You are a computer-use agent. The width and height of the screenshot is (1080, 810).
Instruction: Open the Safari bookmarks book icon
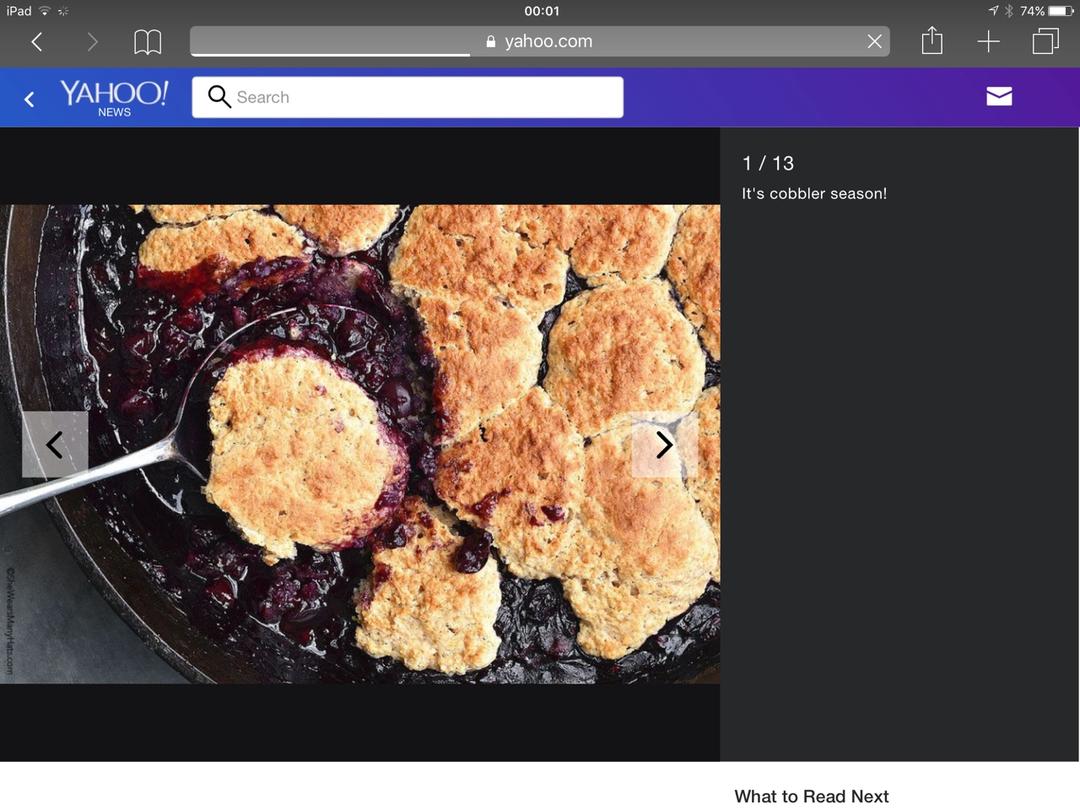pyautogui.click(x=148, y=41)
